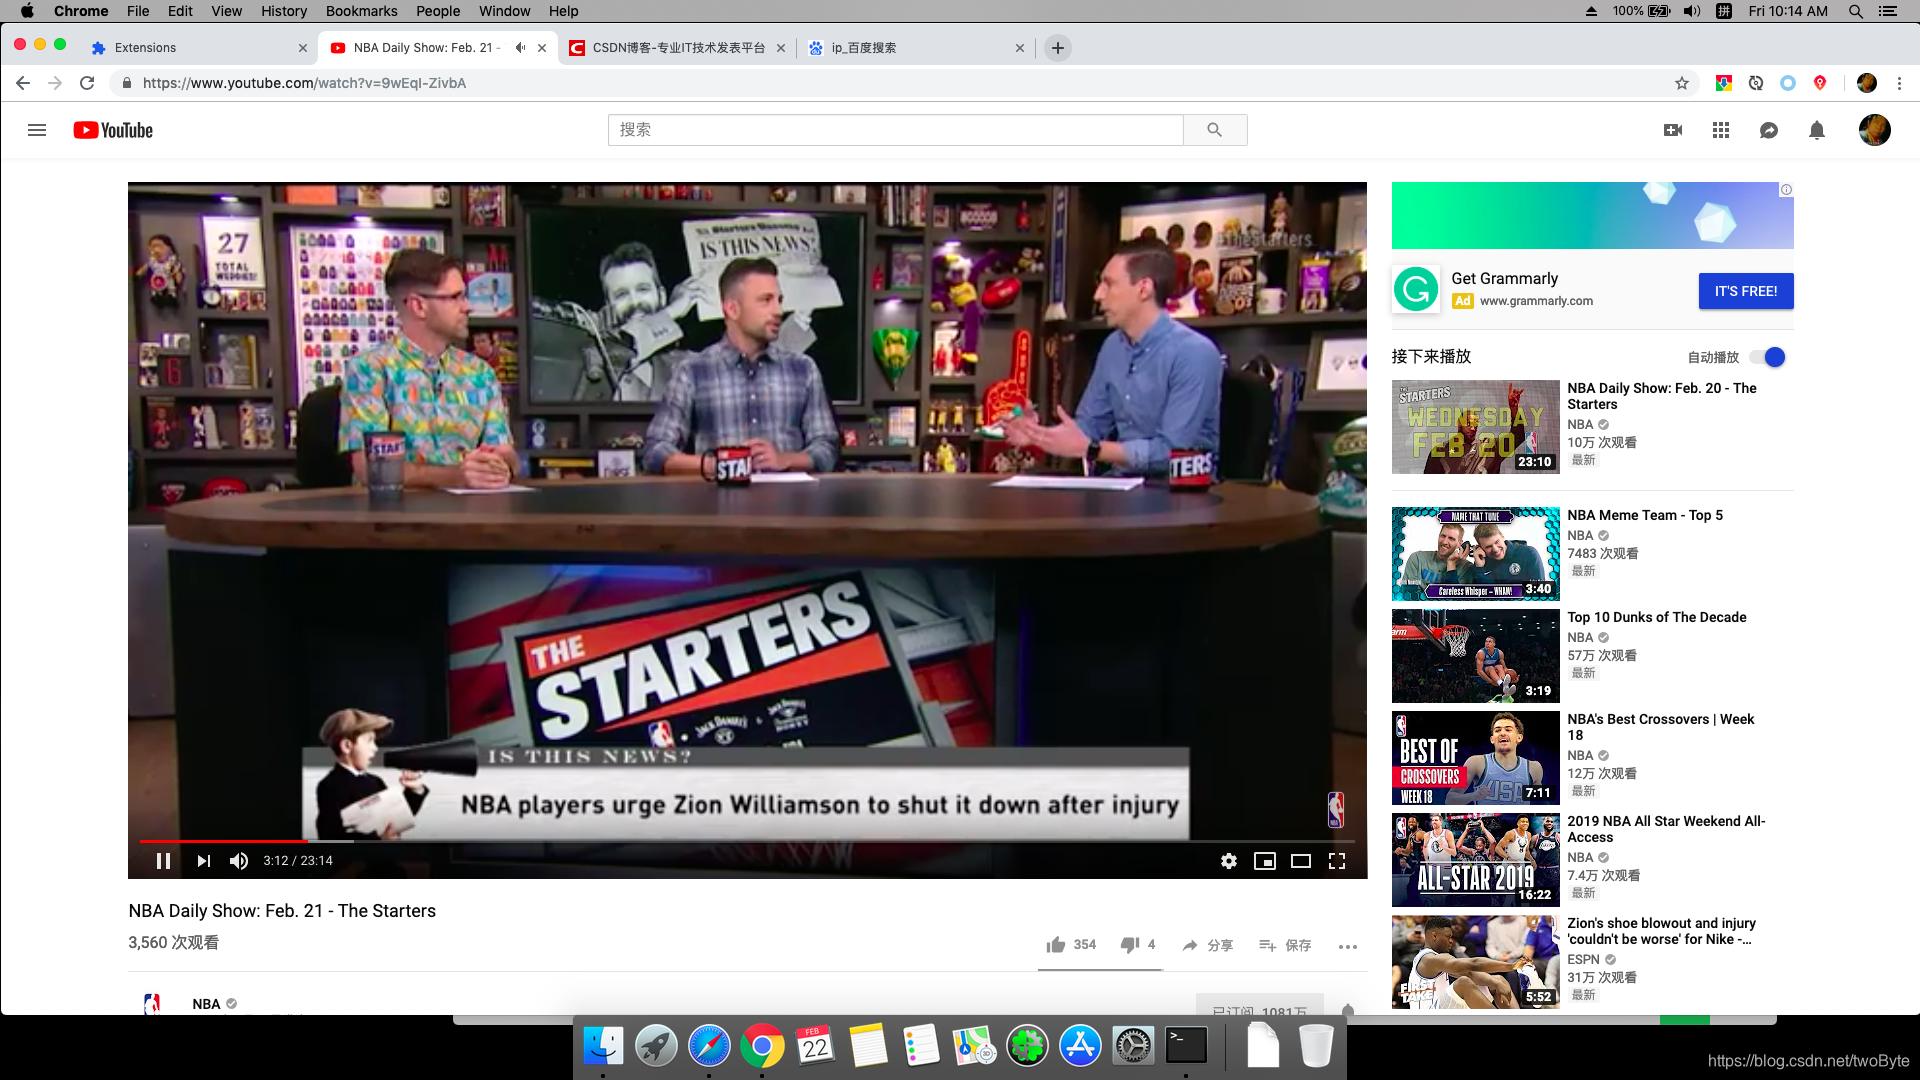Expand the three-dot more actions menu
The width and height of the screenshot is (1920, 1080).
click(x=1347, y=946)
